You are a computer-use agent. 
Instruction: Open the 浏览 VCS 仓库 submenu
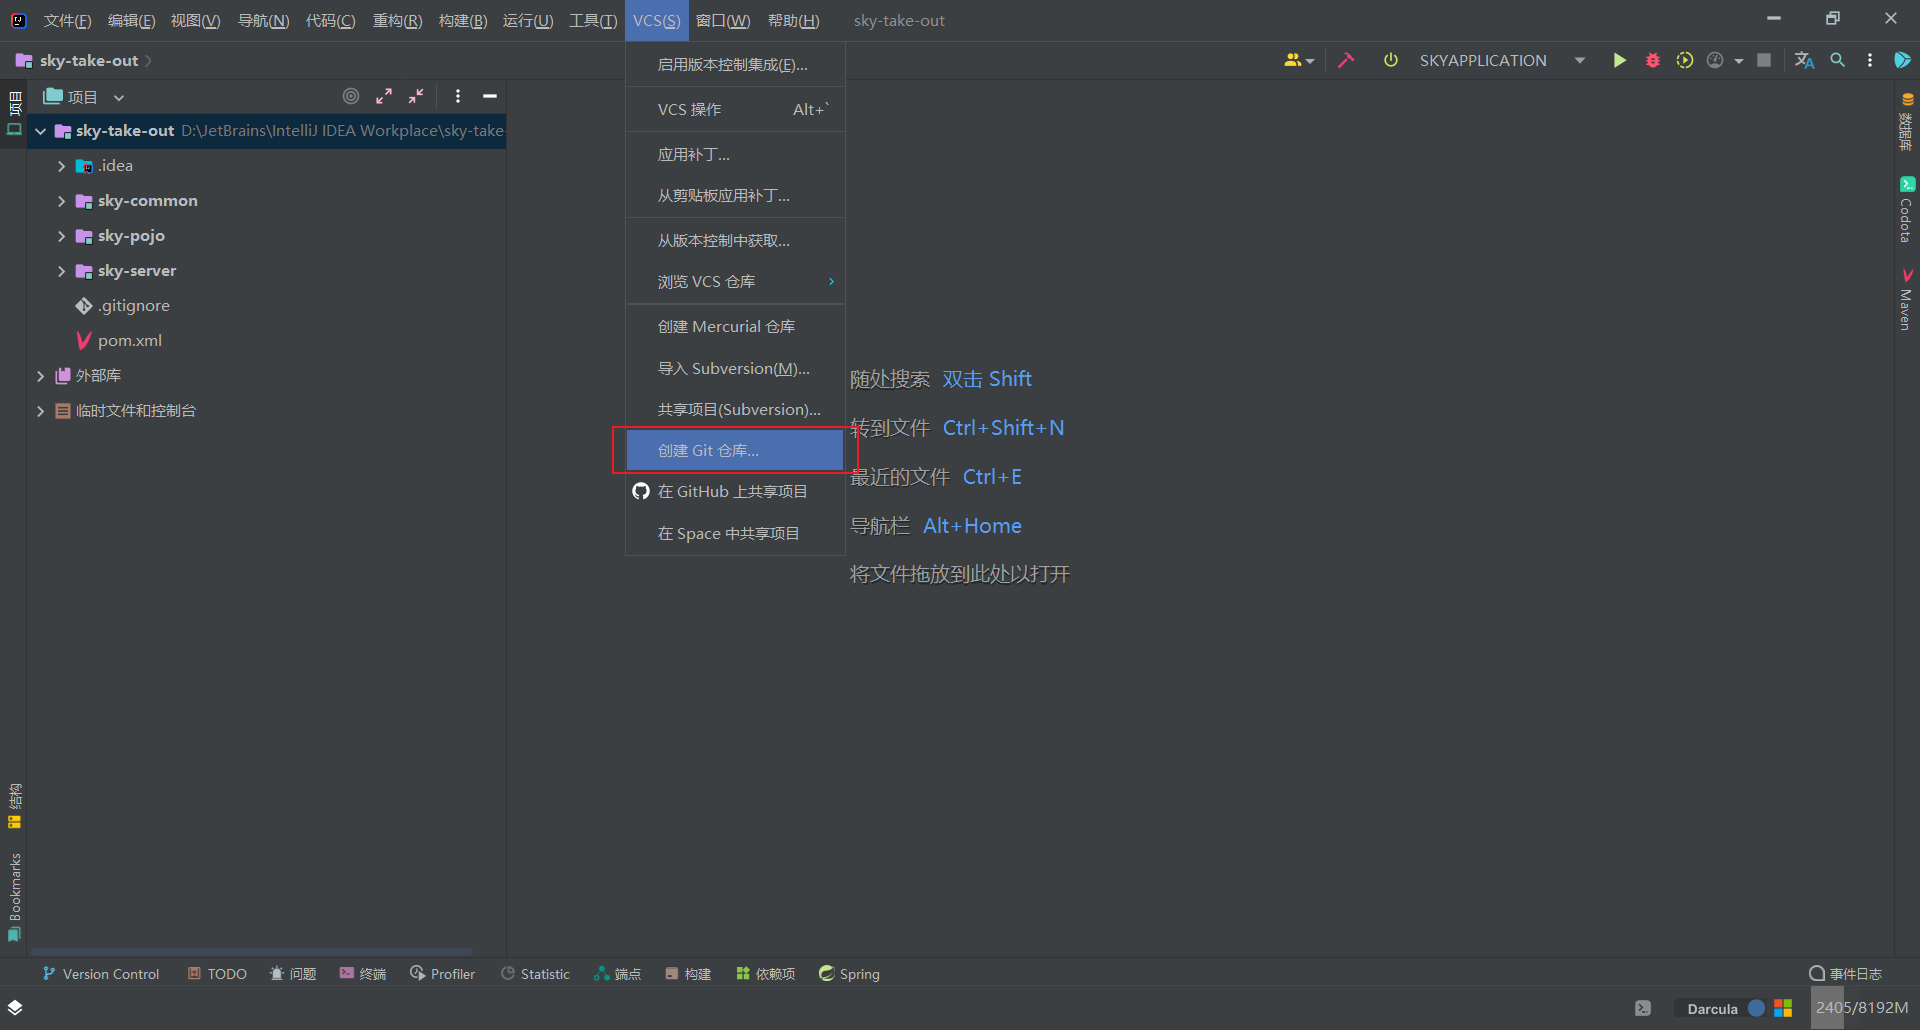[735, 281]
